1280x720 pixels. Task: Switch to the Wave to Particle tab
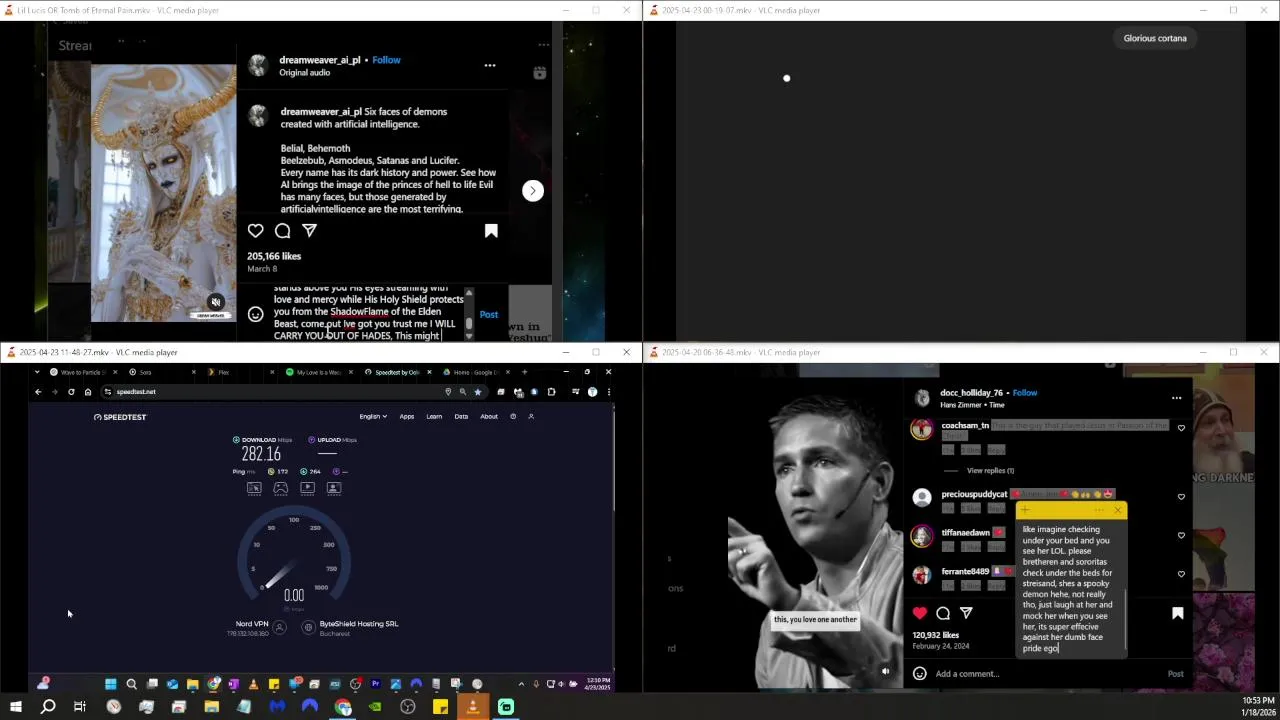[82, 372]
